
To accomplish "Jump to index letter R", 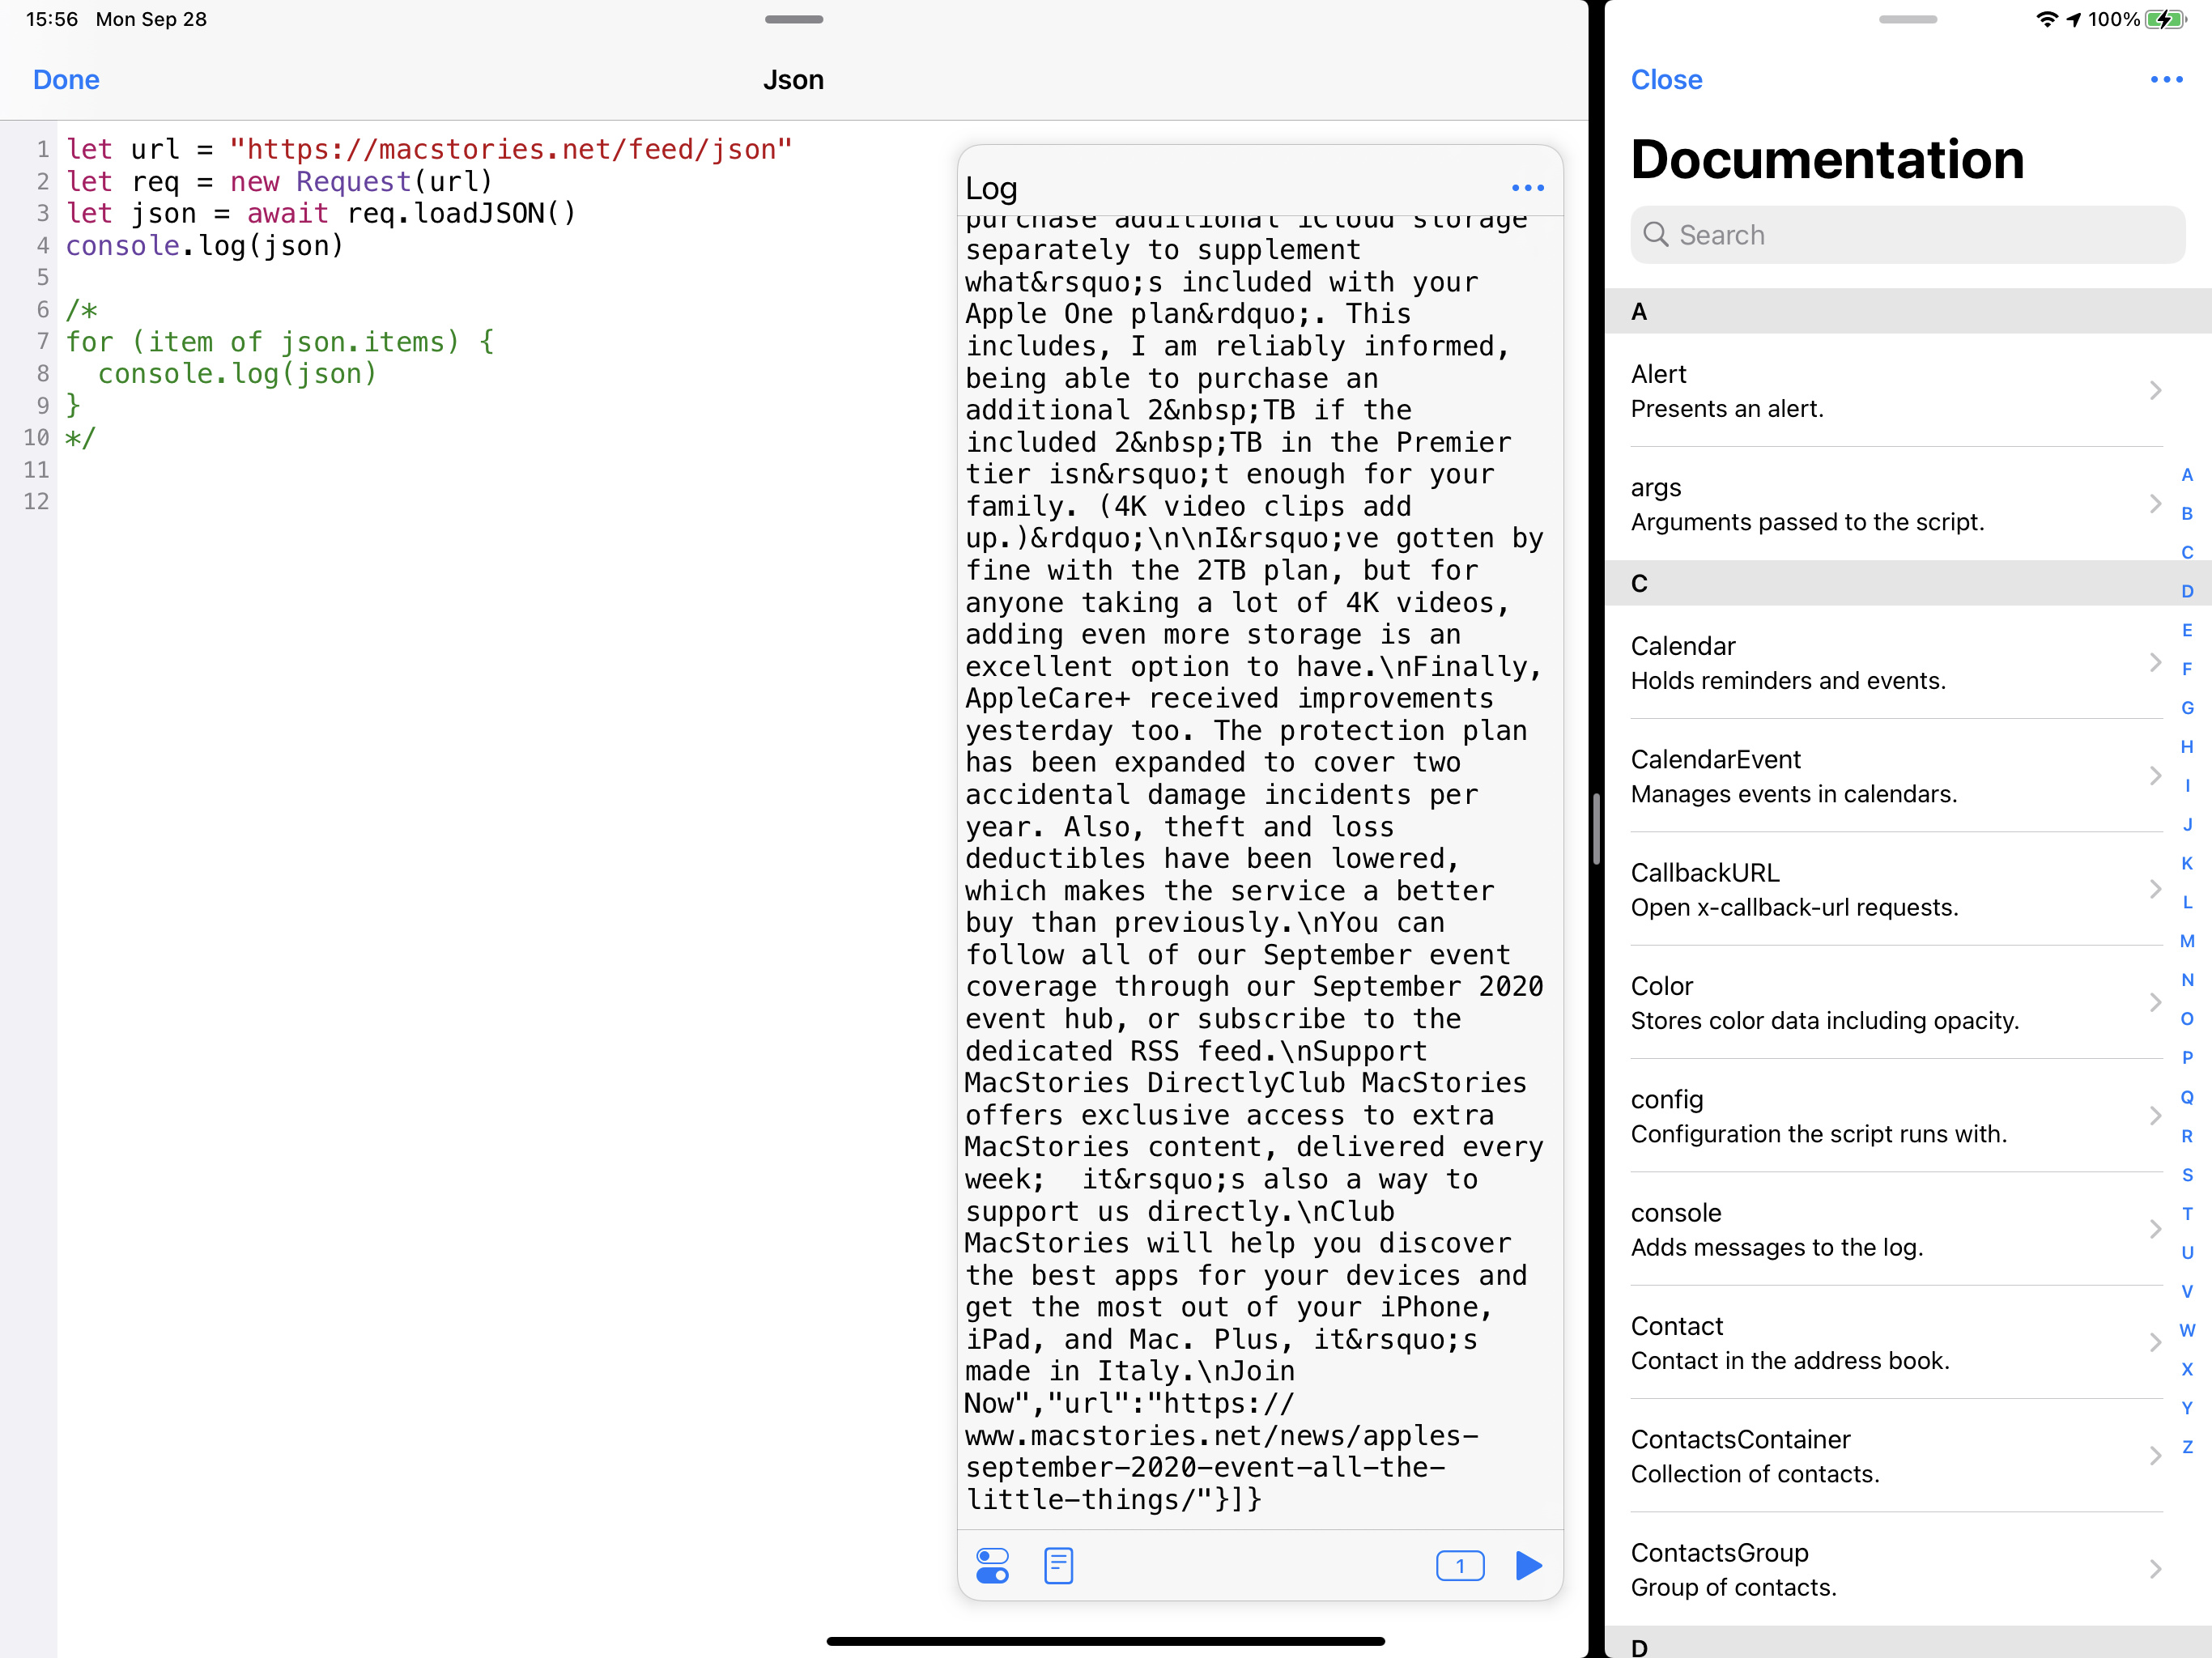I will click(x=2187, y=1136).
